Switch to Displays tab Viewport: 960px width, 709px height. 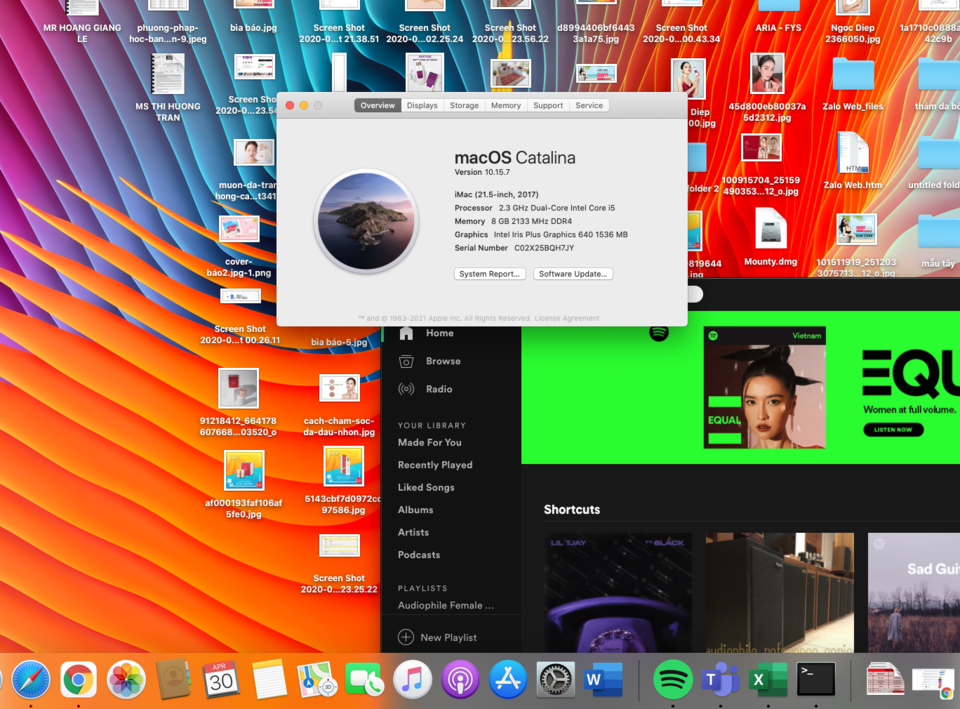point(422,105)
